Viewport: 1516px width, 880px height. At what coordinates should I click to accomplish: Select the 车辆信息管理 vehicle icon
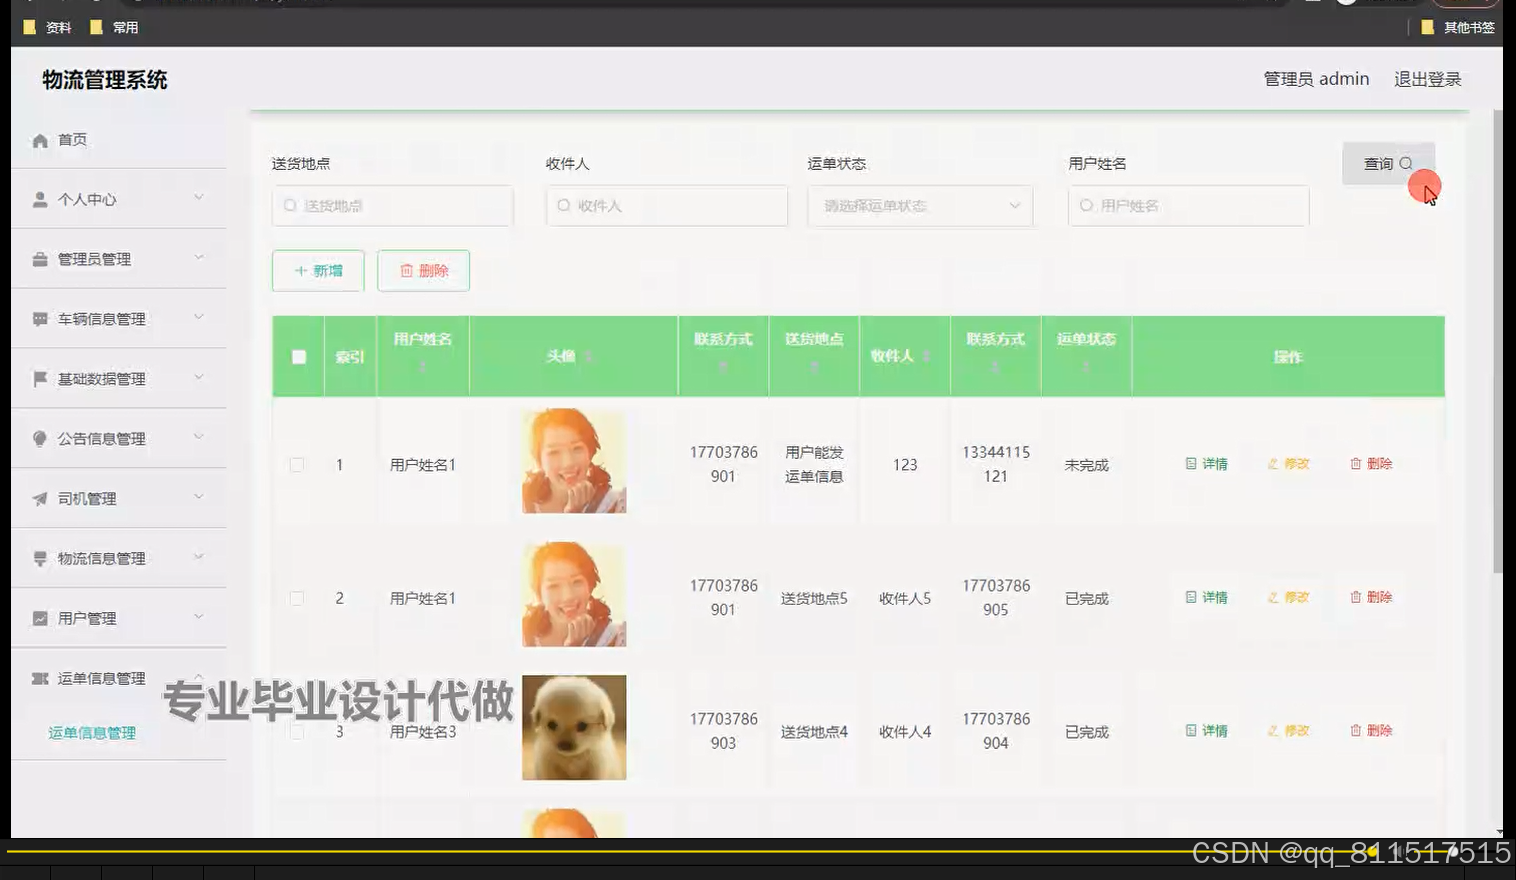pyautogui.click(x=38, y=318)
